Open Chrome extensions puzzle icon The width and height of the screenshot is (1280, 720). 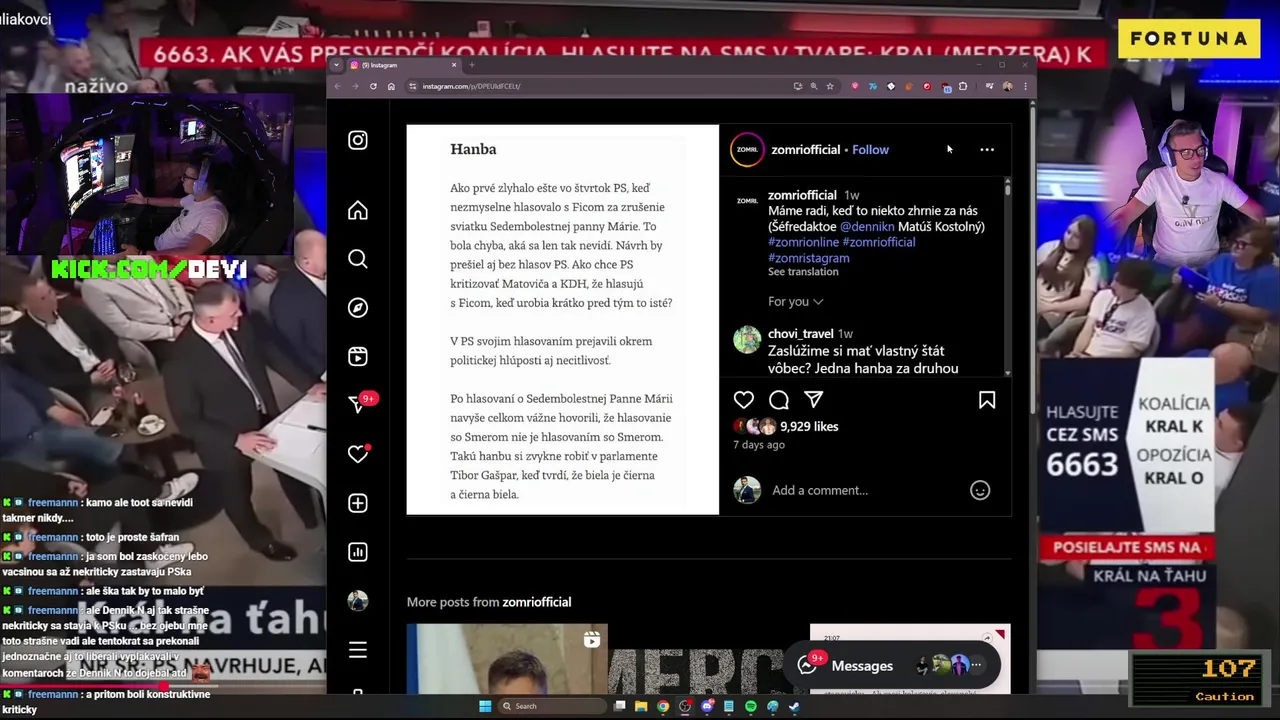[x=963, y=86]
